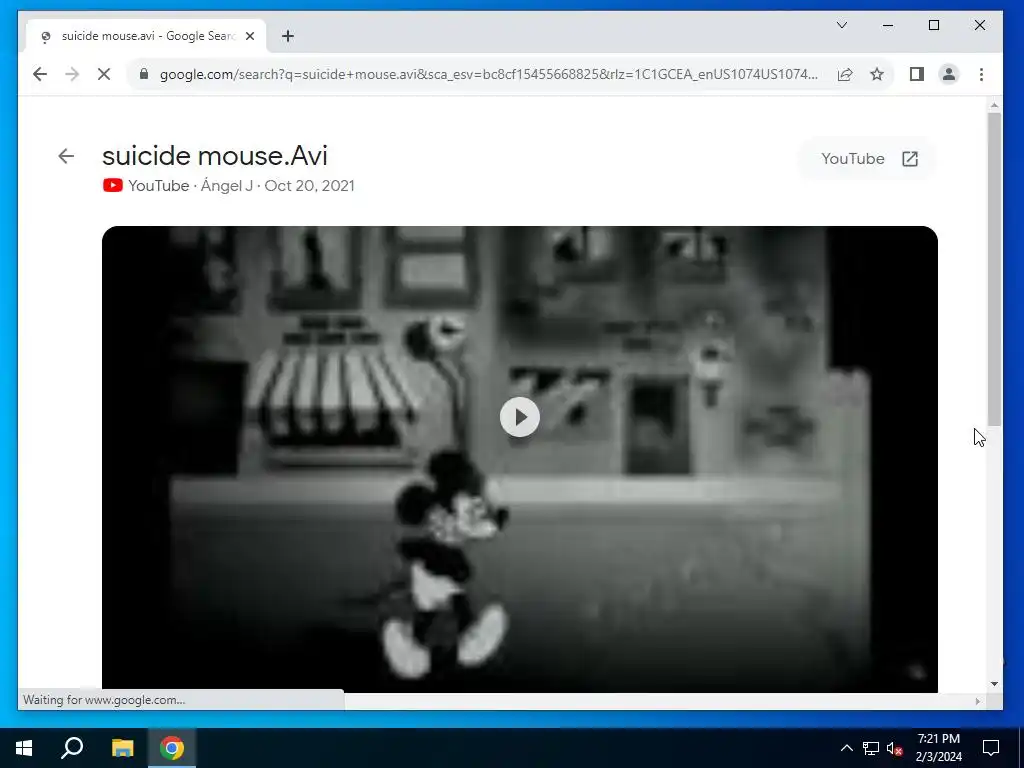Screen dimensions: 1024x768
Task: Open a new tab with plus button
Action: tap(288, 36)
